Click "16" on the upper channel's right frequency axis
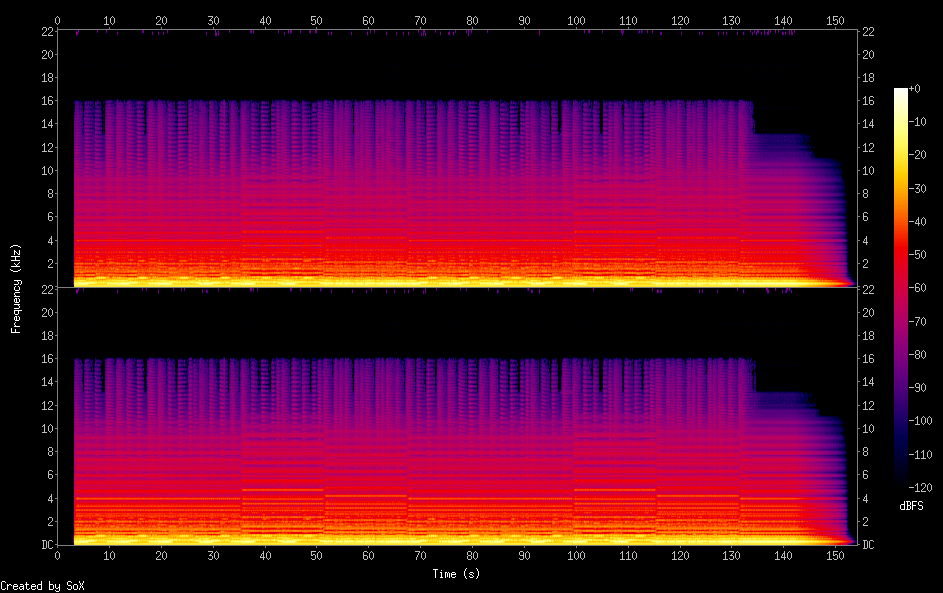The height and width of the screenshot is (593, 943). pos(868,100)
